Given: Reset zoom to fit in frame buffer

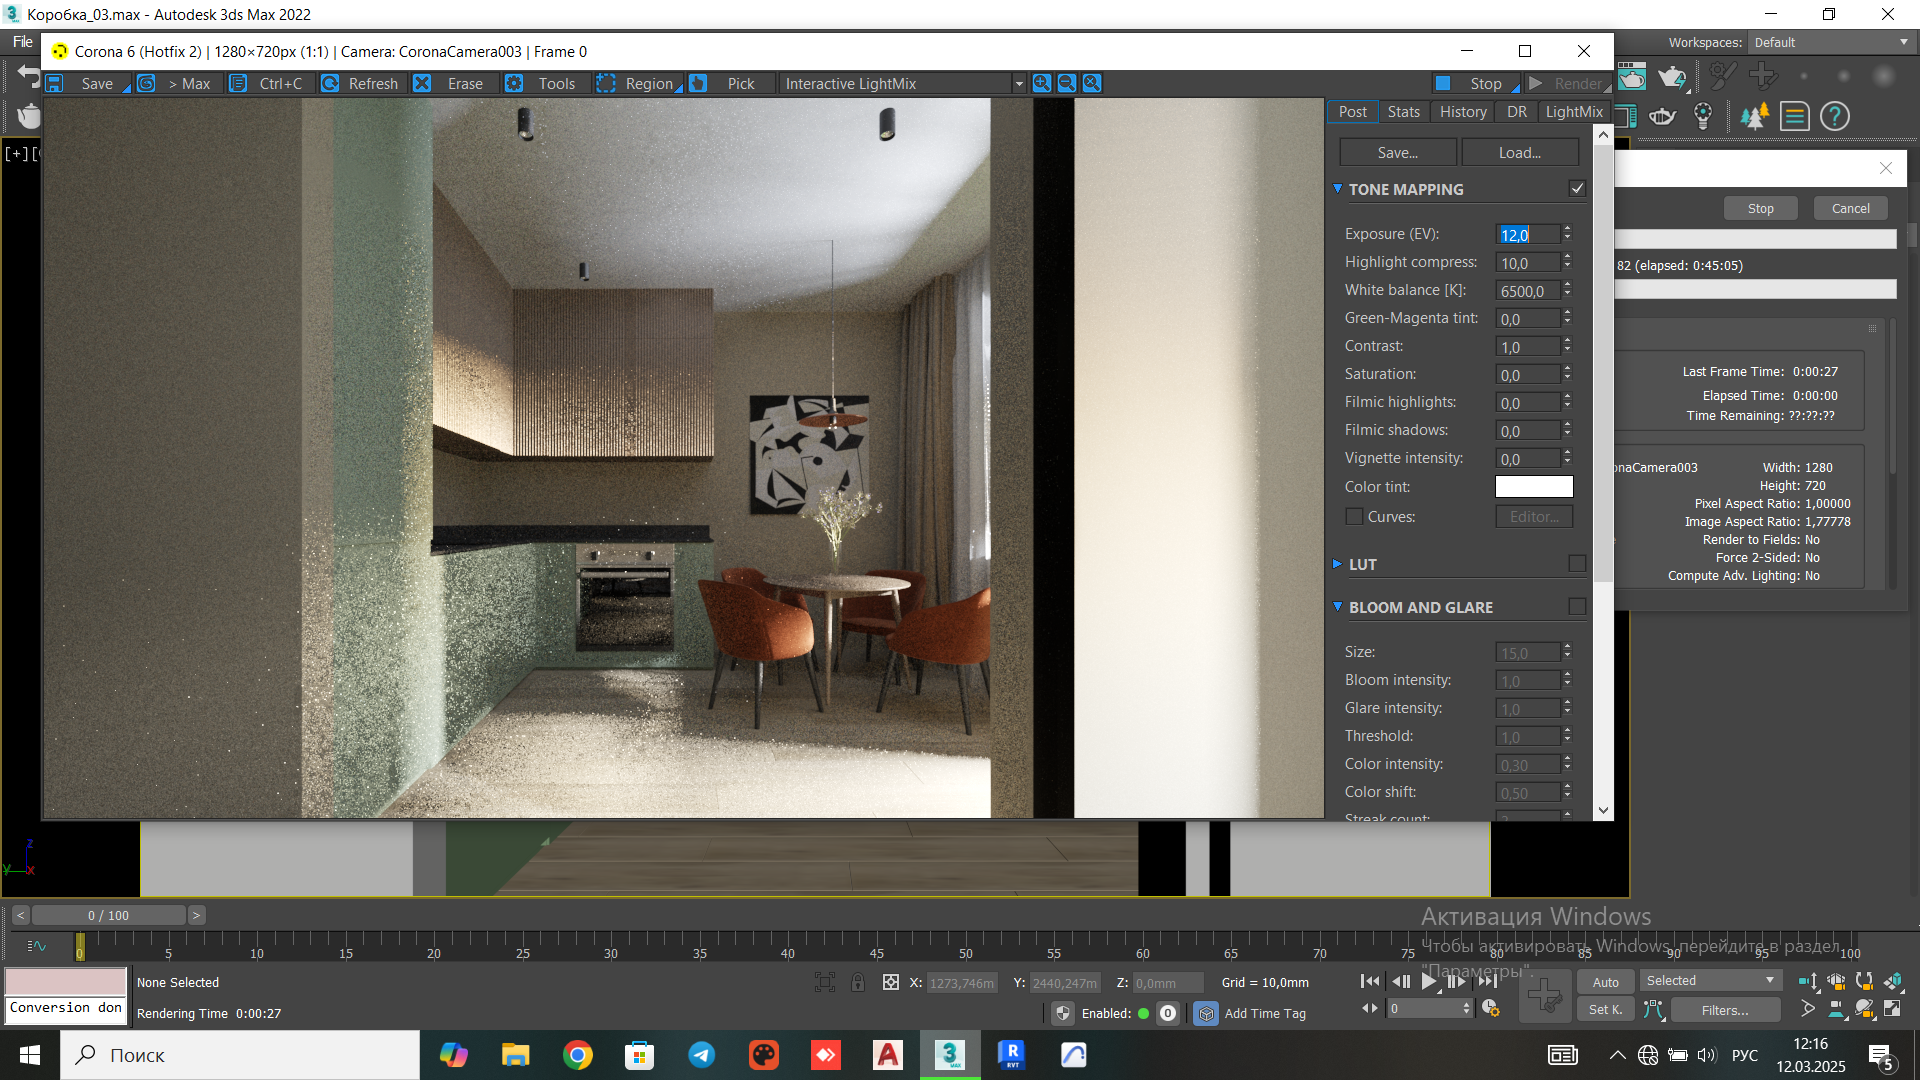Looking at the screenshot, I should point(1092,84).
